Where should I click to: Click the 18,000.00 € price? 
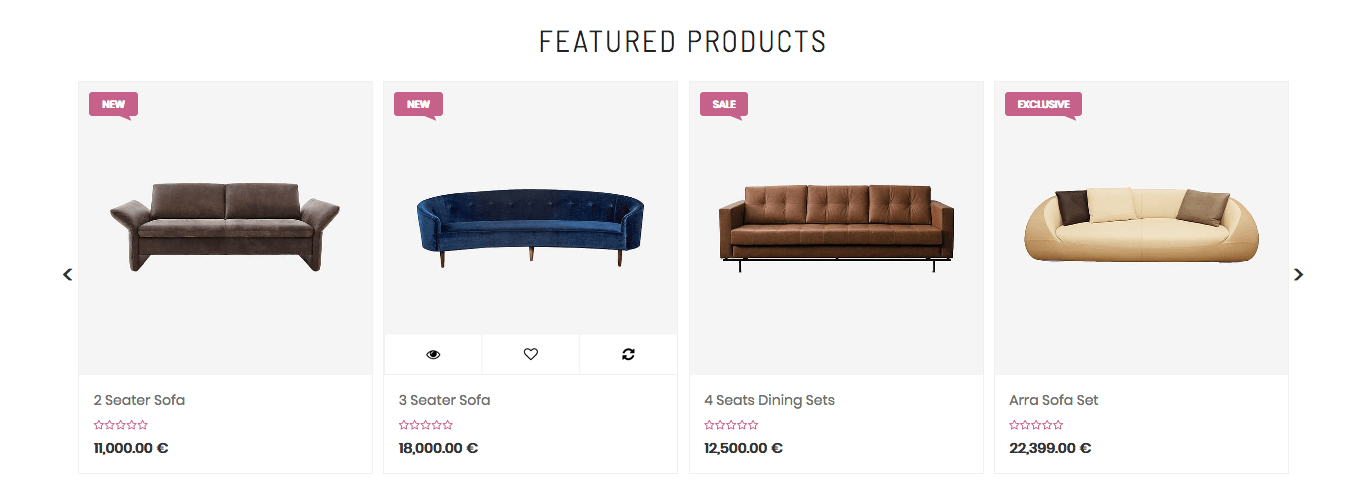click(x=438, y=448)
